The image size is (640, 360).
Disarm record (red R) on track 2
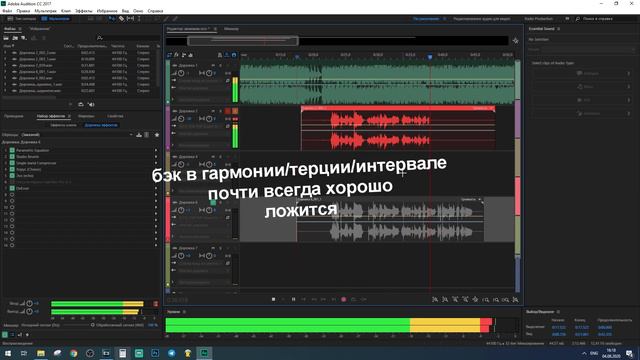click(228, 111)
